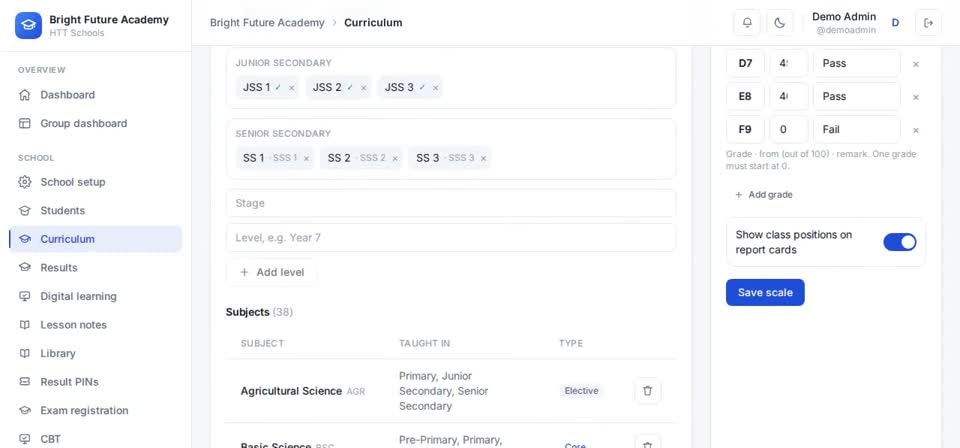960x448 pixels.
Task: Click the SENIOR SECONDARY stage label
Action: pyautogui.click(x=283, y=133)
